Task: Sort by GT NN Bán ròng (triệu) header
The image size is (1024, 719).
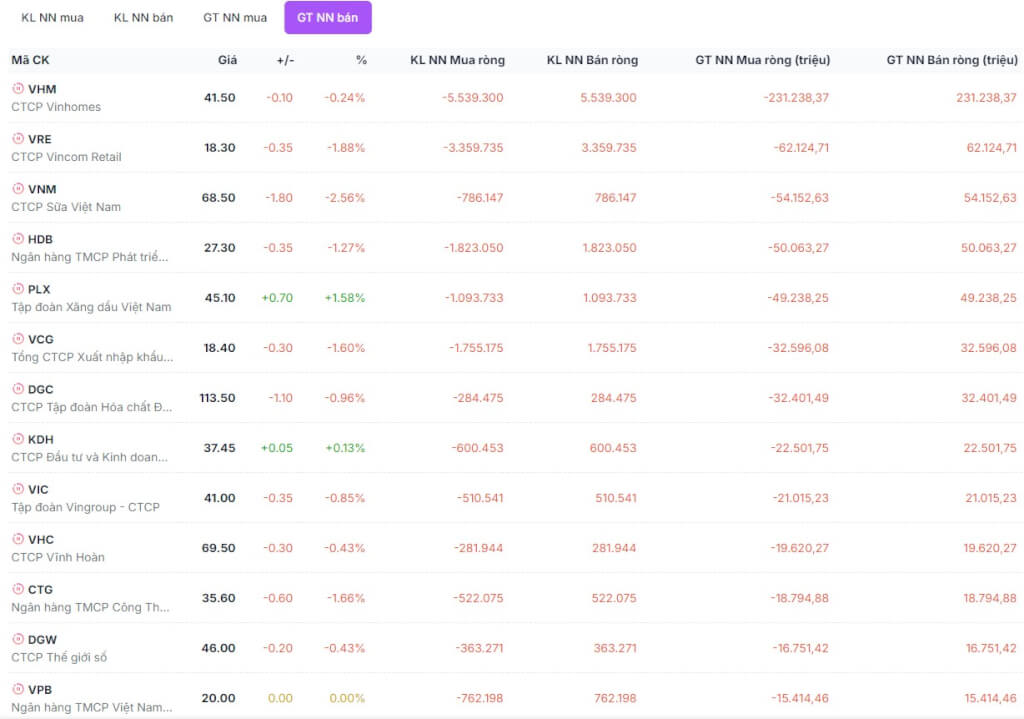Action: pos(952,60)
